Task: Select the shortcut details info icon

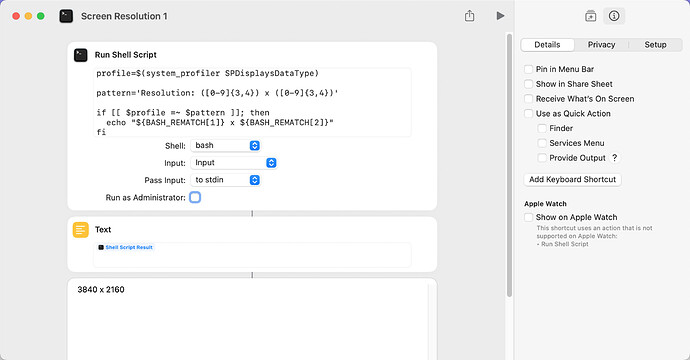Action: pyautogui.click(x=614, y=16)
